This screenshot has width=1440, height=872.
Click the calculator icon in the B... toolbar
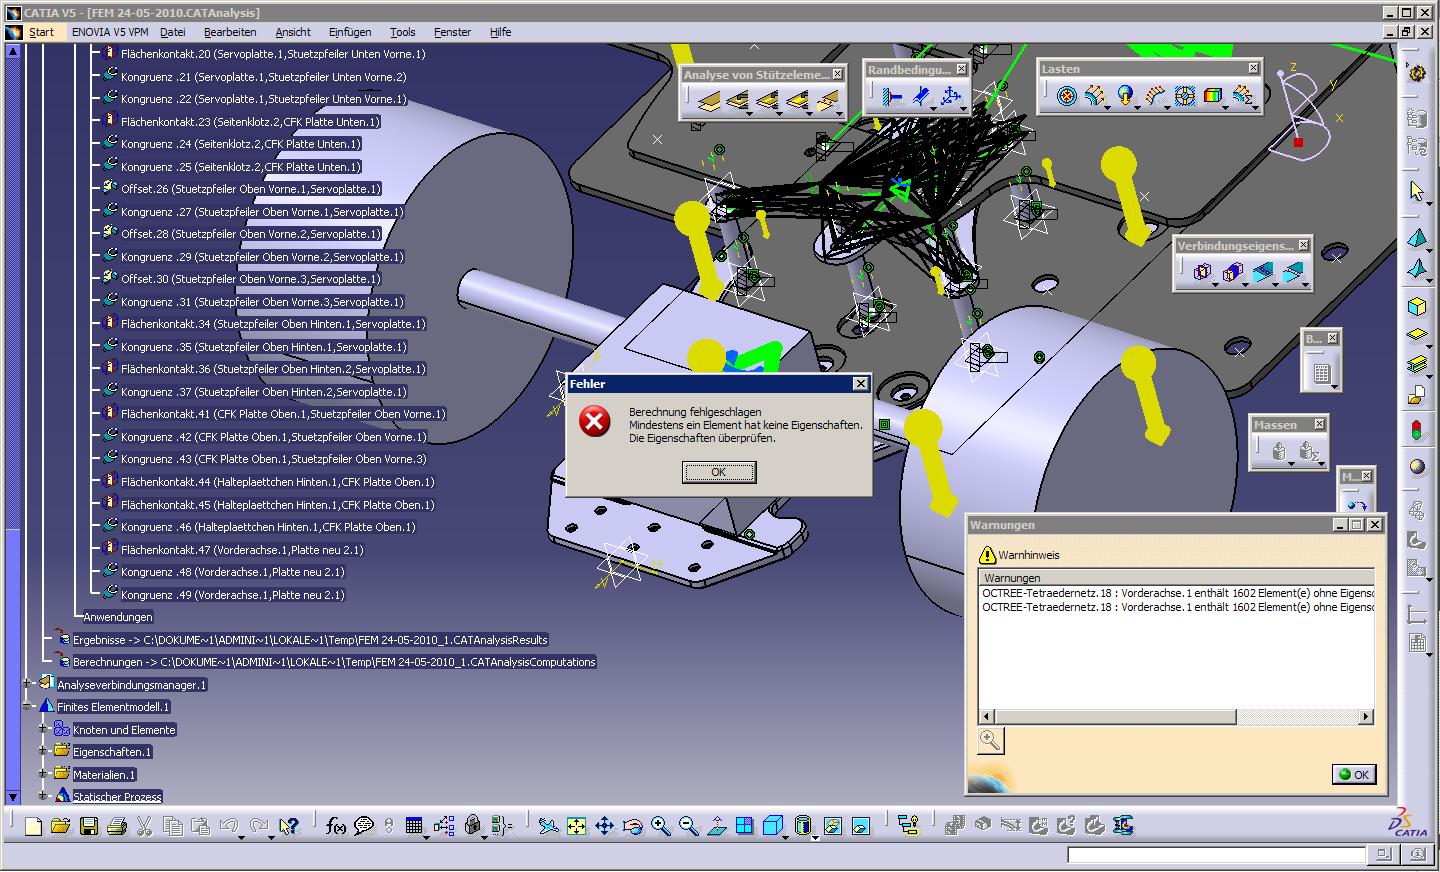coord(1321,374)
